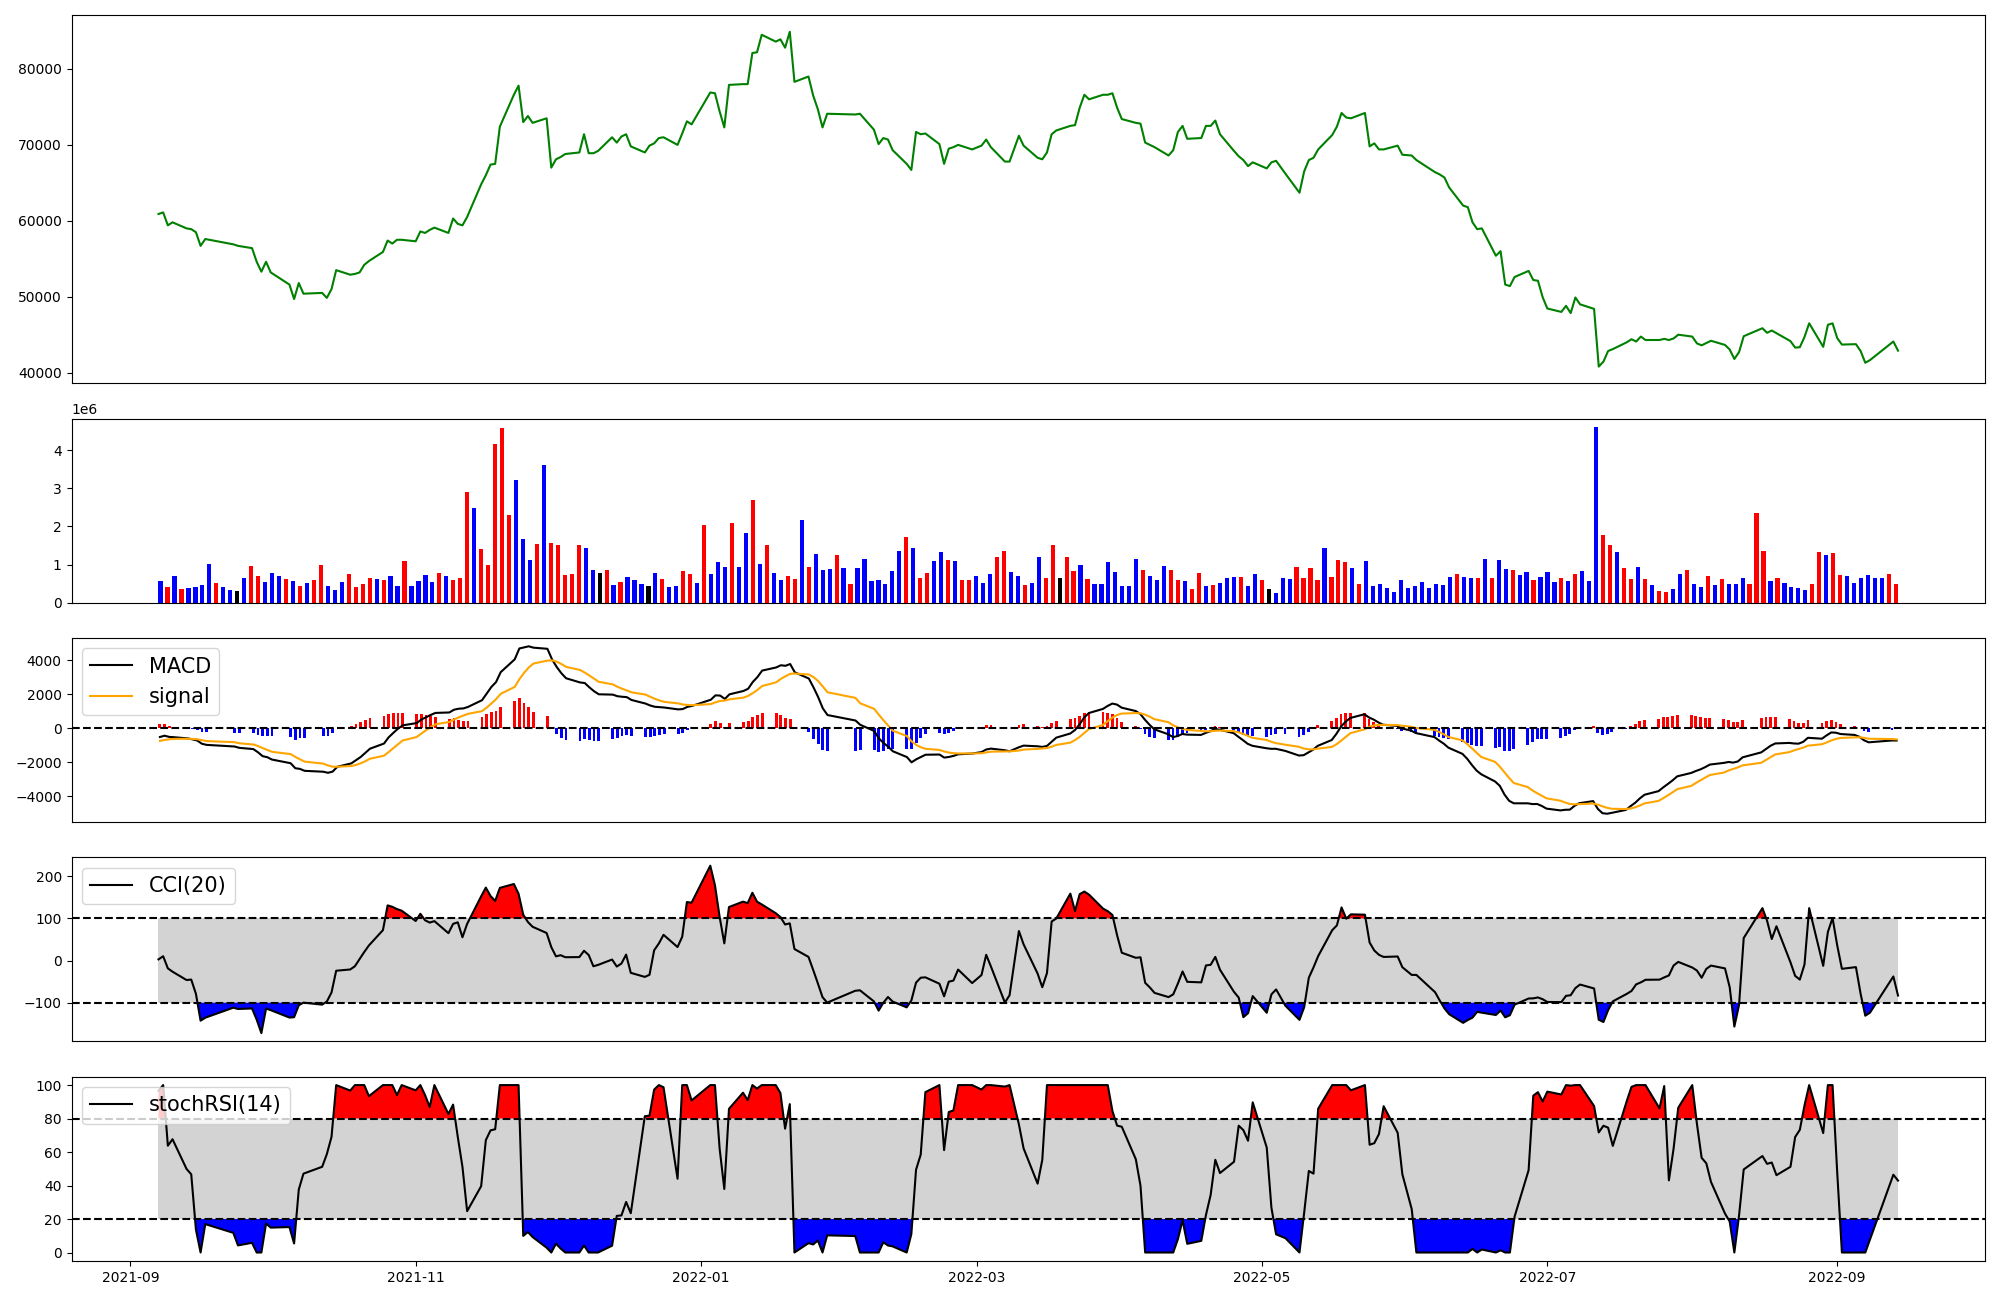The image size is (2000, 1300).
Task: Click the -100 tick on the CCI axis
Action: point(45,1003)
